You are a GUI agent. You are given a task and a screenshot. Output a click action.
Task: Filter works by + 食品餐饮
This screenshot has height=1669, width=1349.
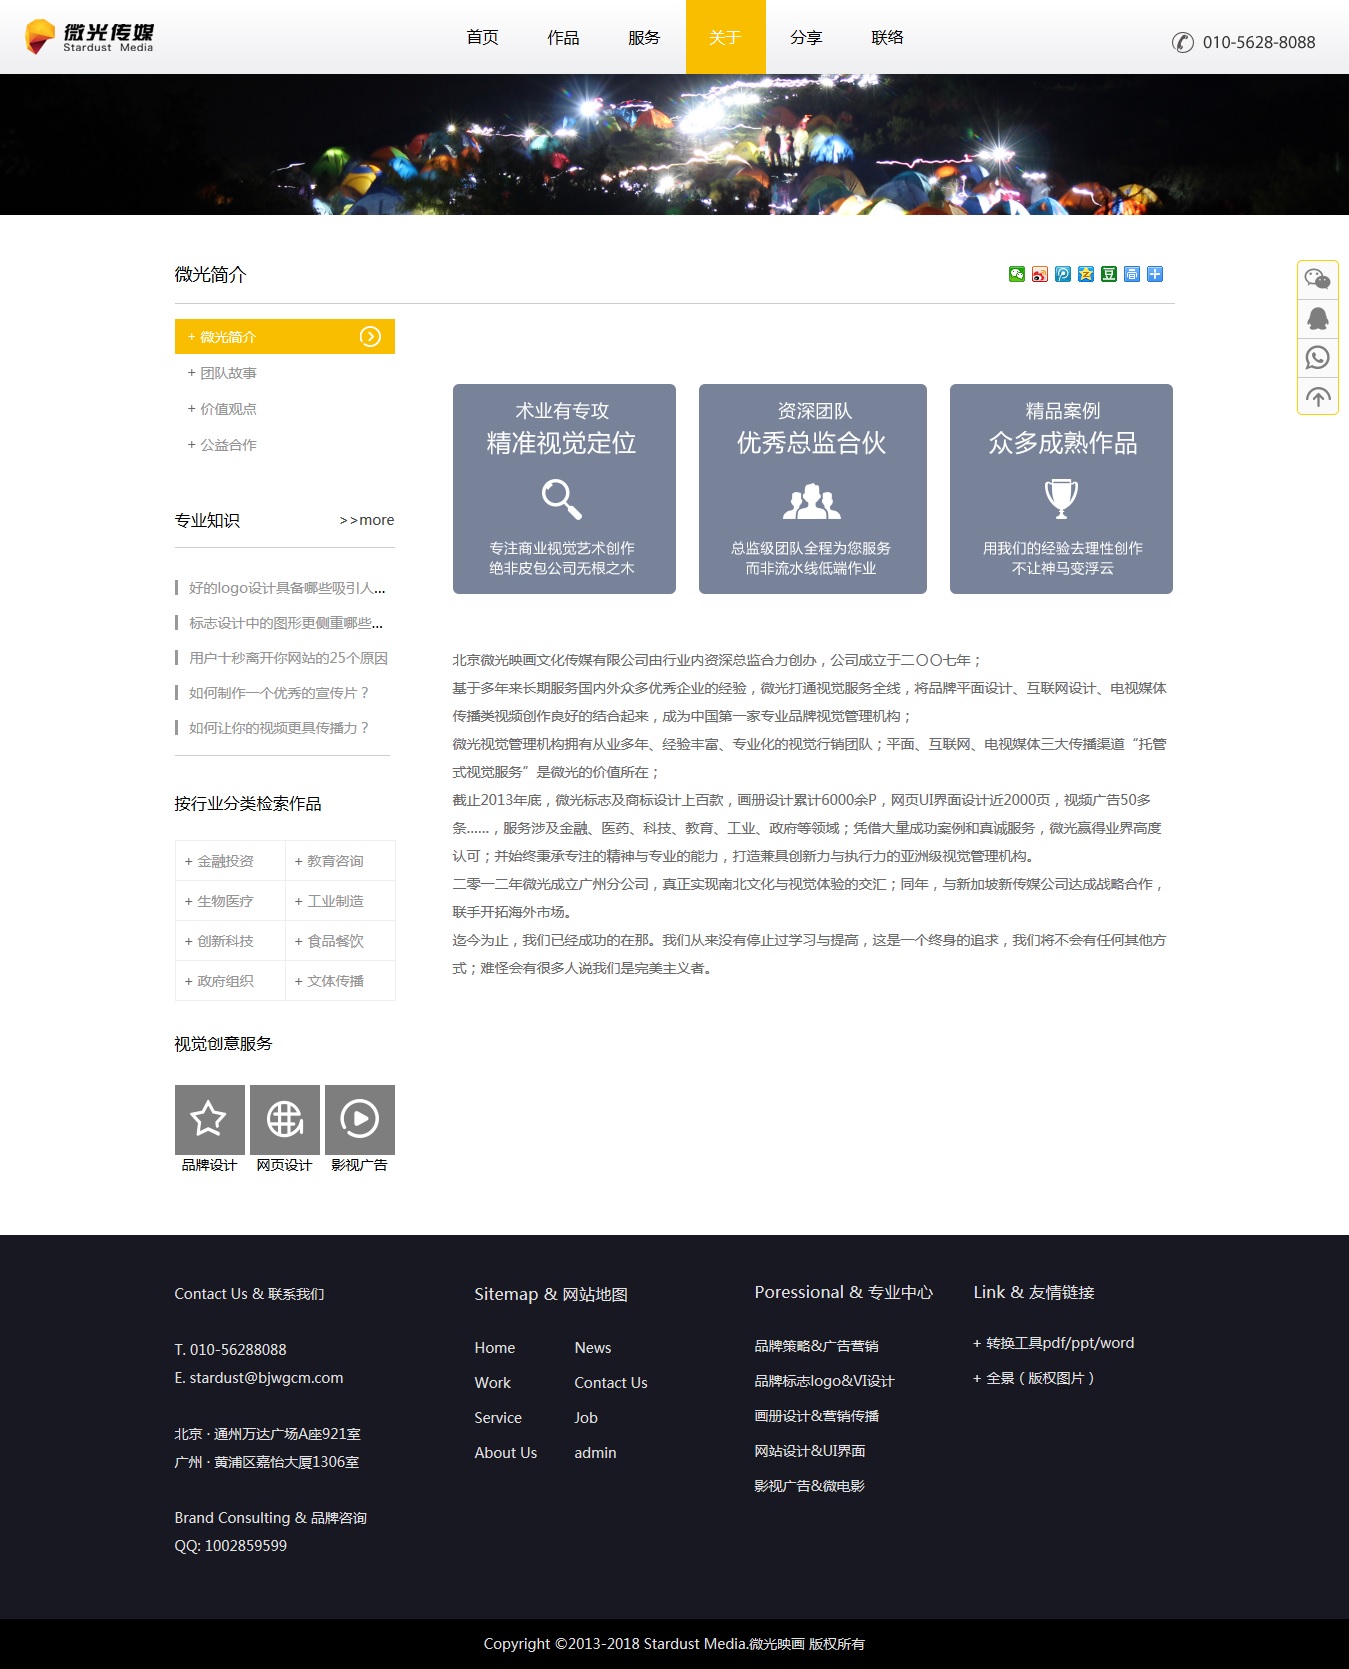point(340,941)
